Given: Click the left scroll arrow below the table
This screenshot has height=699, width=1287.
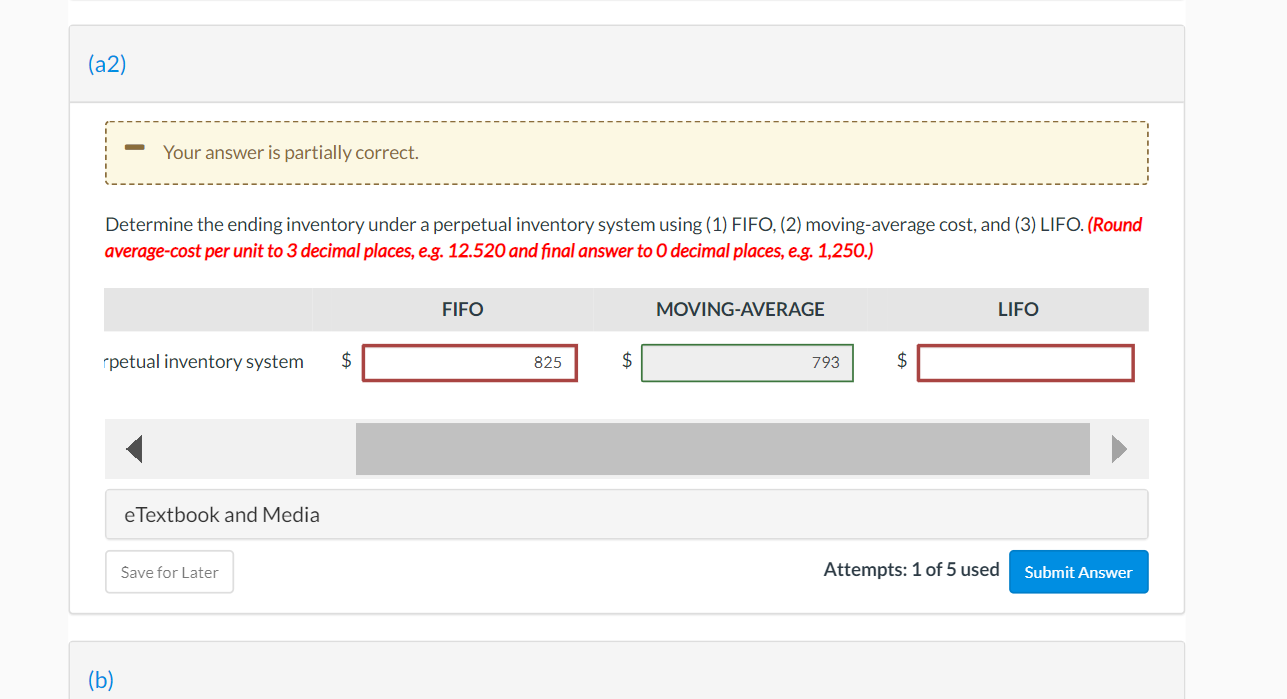Looking at the screenshot, I should click(134, 448).
